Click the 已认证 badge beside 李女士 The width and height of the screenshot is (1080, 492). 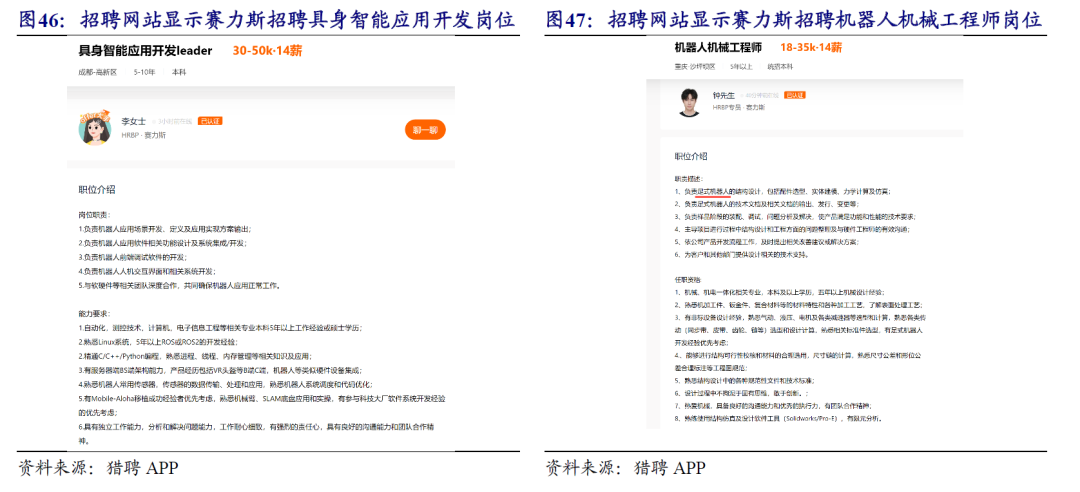pos(210,121)
